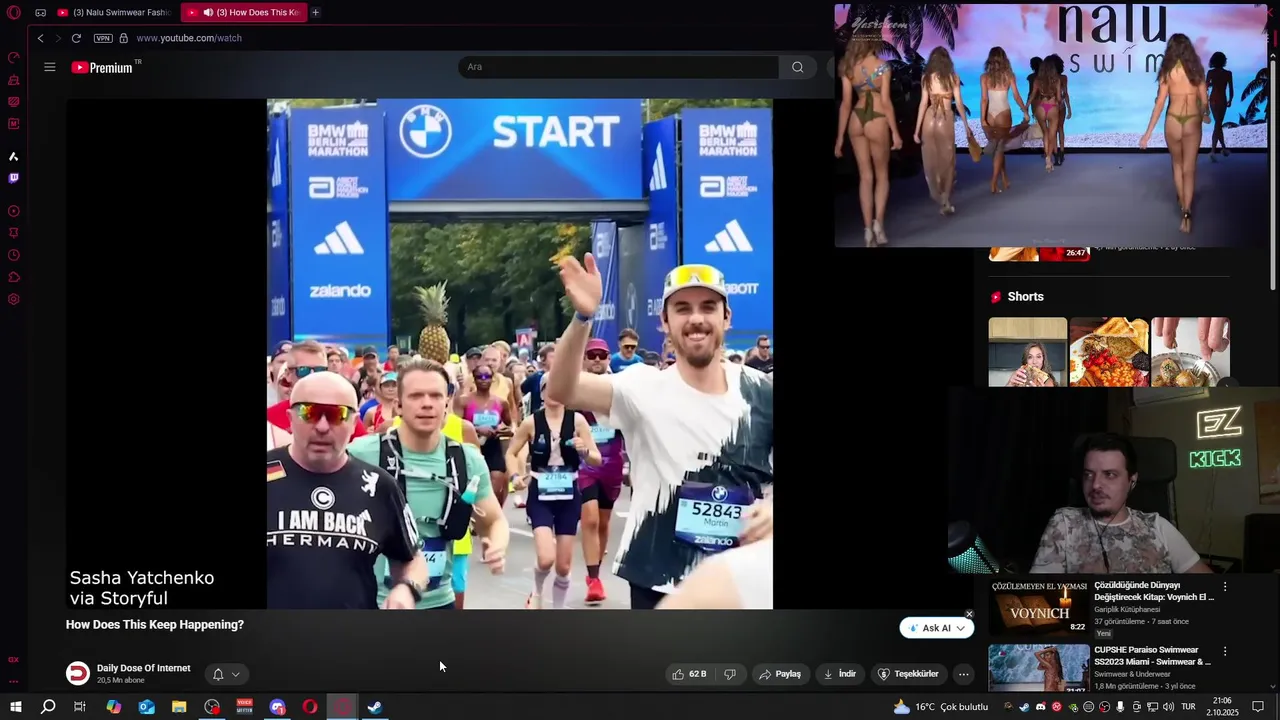Open the 16°C Çok bulutlu weather widget
This screenshot has width=1280, height=720.
click(940, 707)
